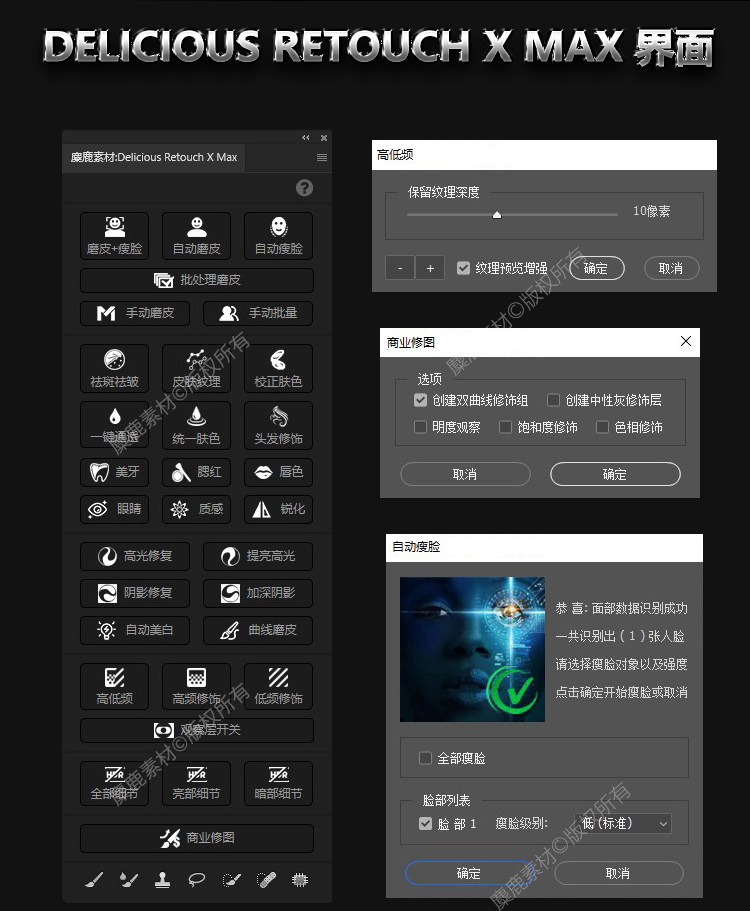Open 头发修饰 hair retouch

[x=278, y=425]
